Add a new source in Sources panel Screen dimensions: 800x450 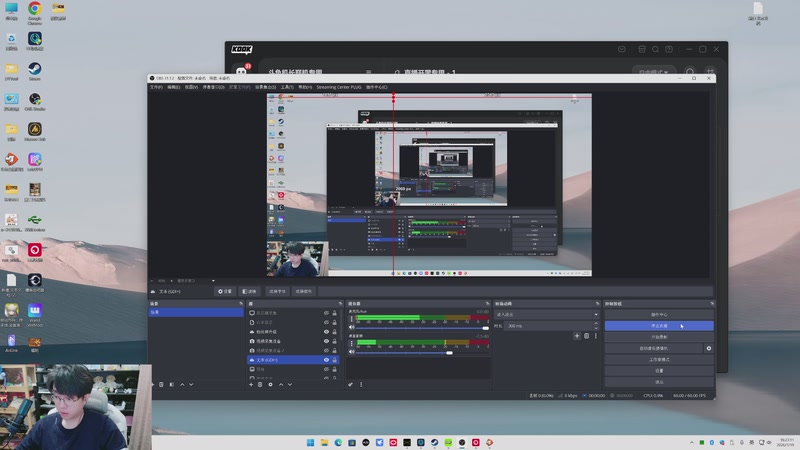click(x=251, y=385)
